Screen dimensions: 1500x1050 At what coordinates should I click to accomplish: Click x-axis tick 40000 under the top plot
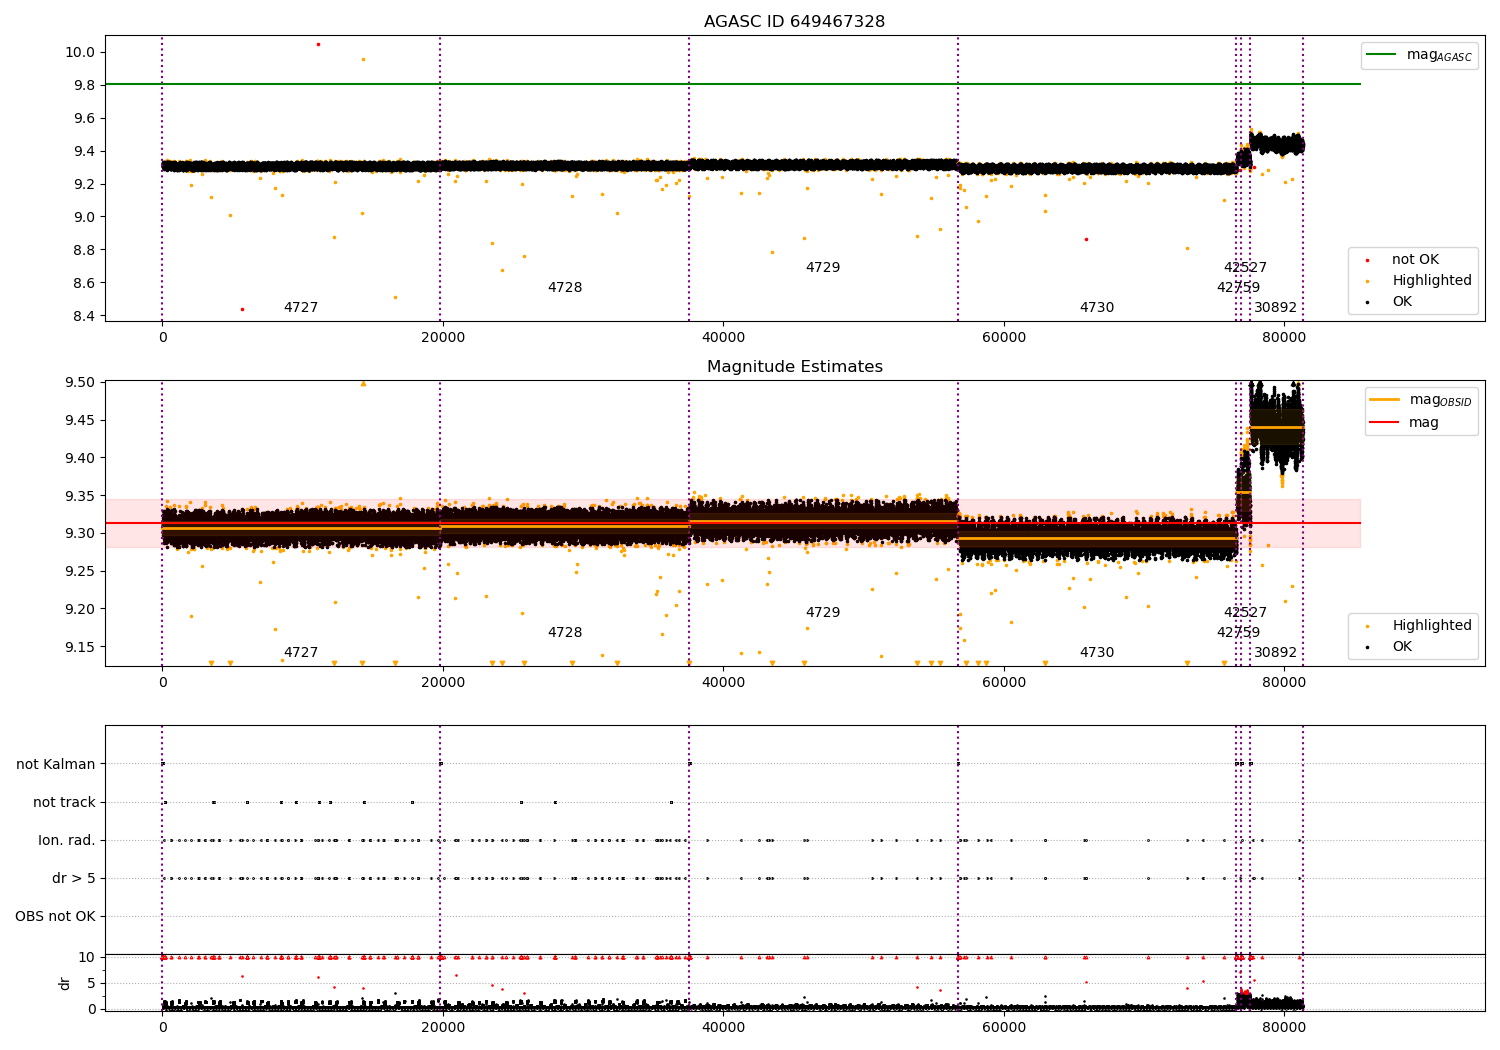(x=723, y=338)
